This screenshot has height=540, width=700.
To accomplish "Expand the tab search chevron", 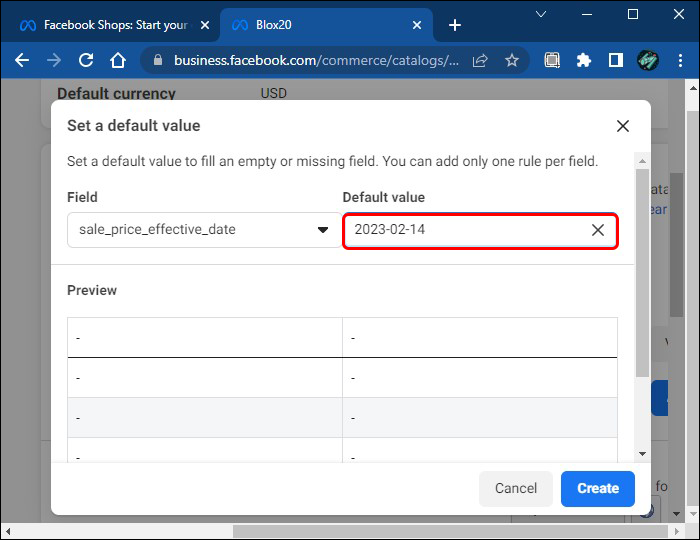I will click(x=541, y=15).
